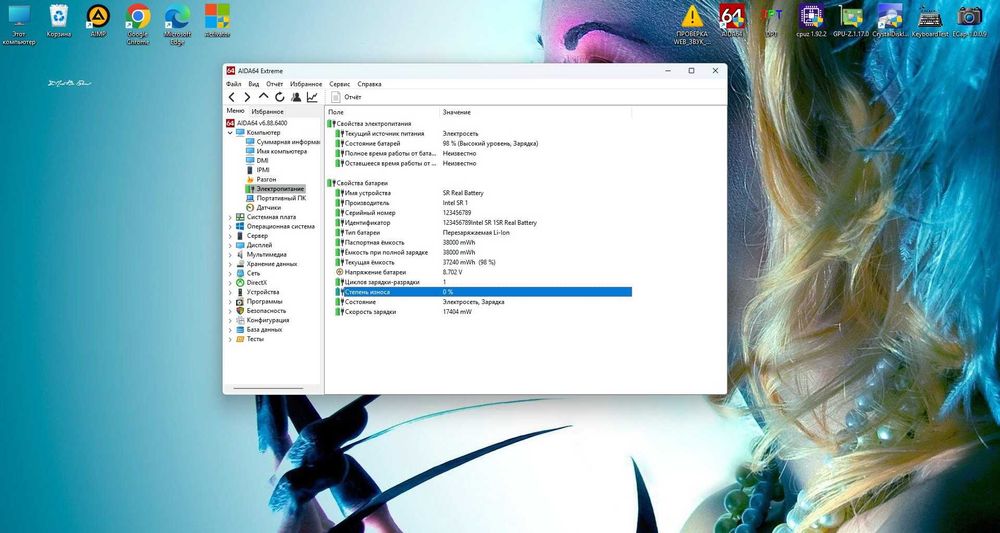
Task: Switch to the Избранное tab in the sidebar
Action: 267,112
